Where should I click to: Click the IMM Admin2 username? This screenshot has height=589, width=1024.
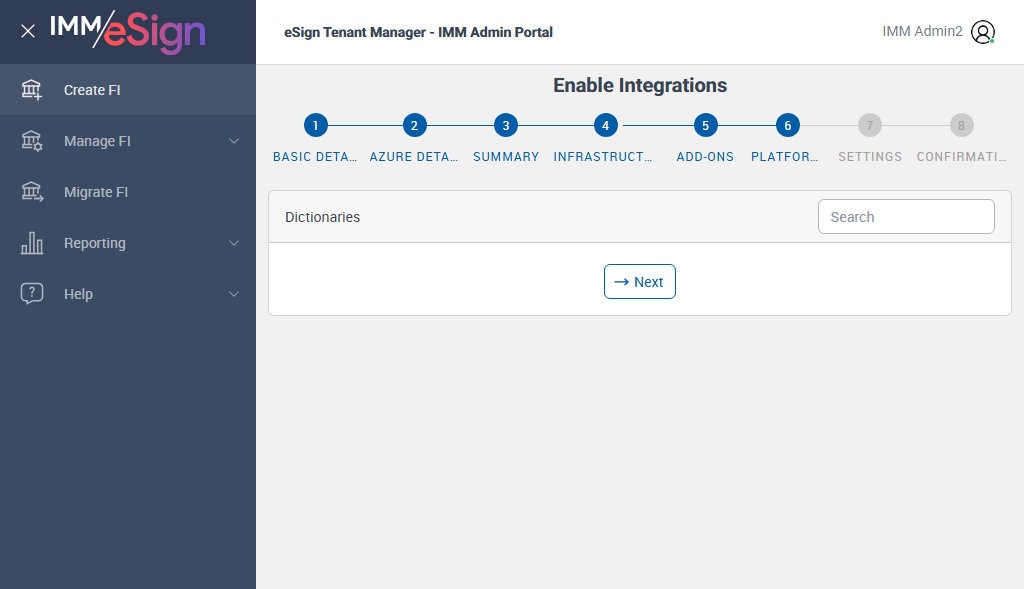point(922,31)
